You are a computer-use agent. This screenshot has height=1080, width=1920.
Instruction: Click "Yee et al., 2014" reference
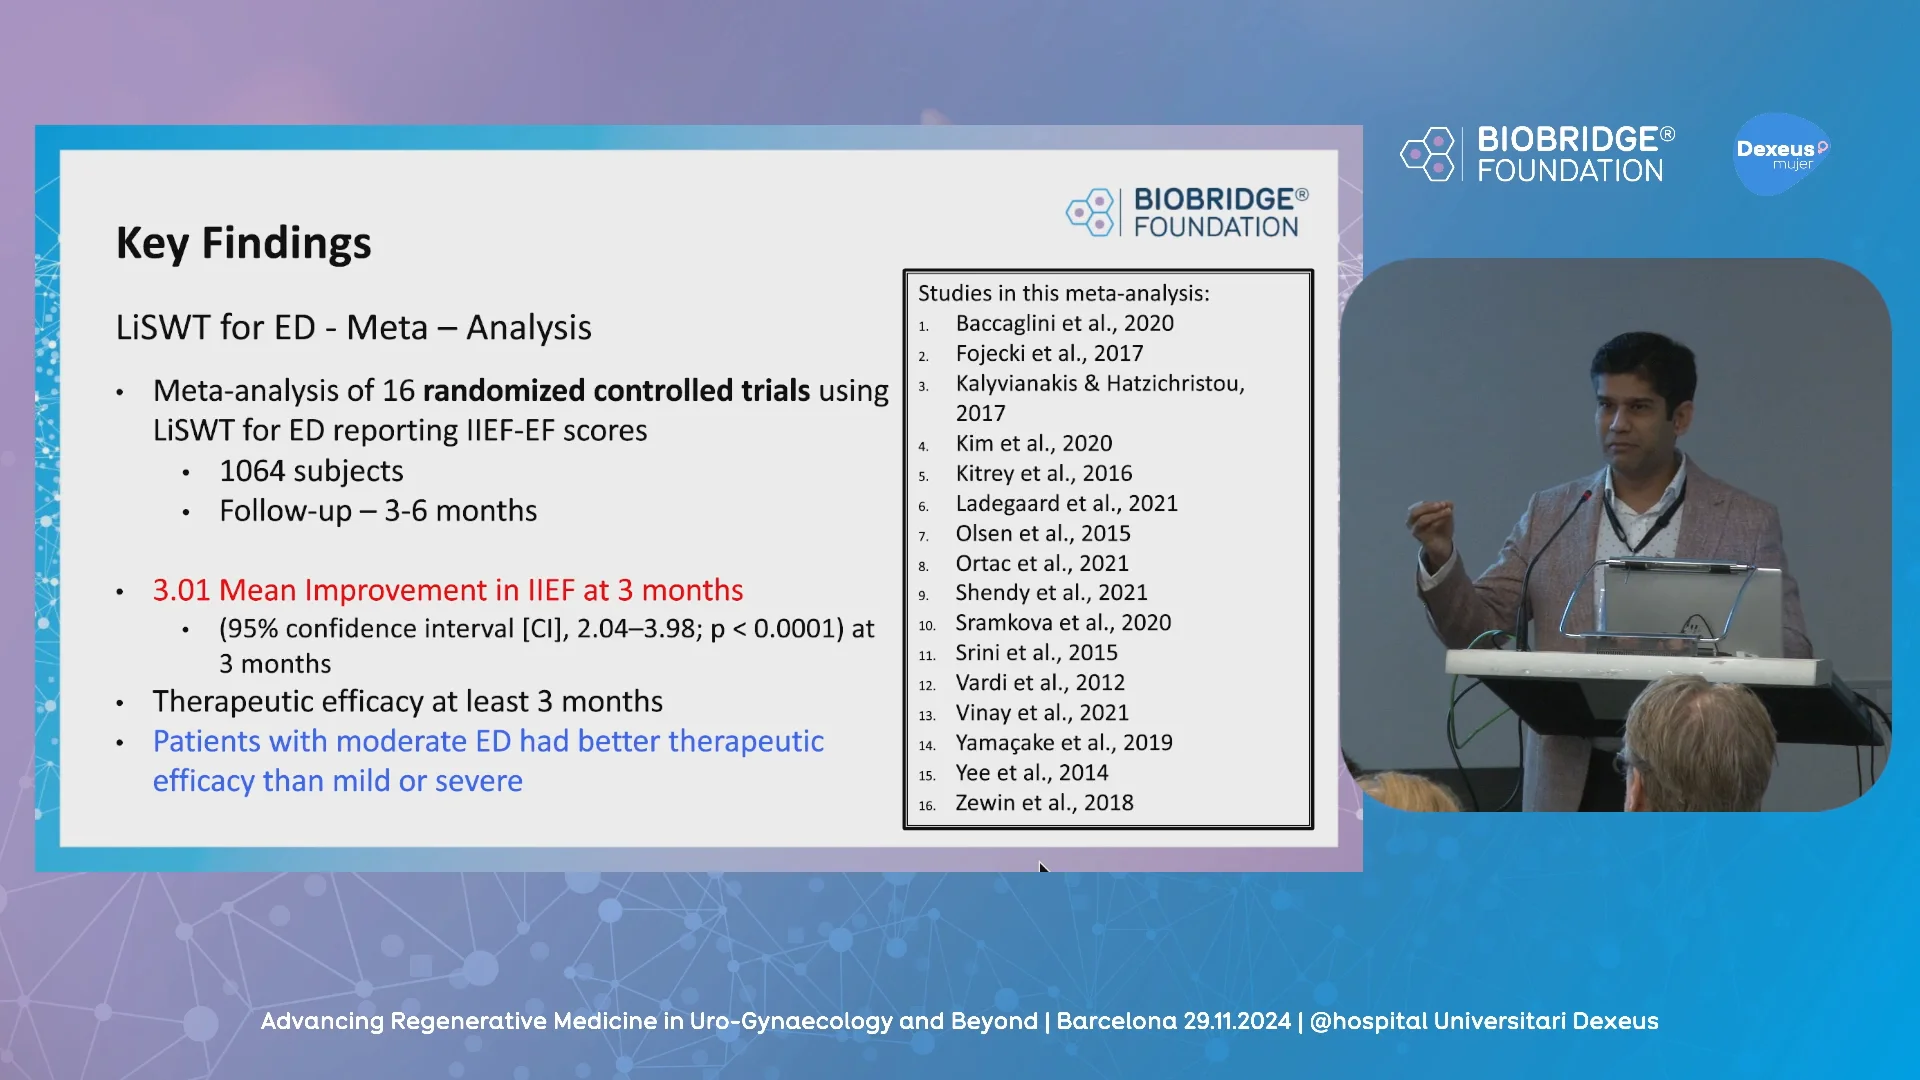[x=1031, y=772]
